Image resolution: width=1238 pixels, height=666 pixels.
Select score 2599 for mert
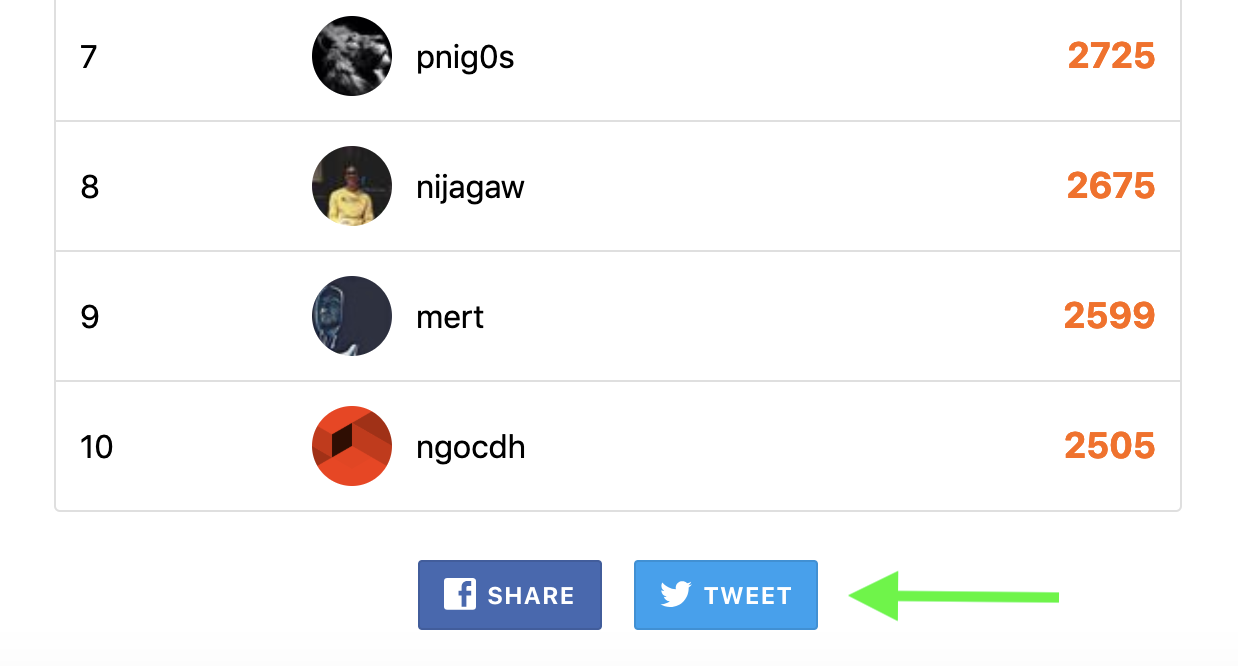click(x=1110, y=316)
